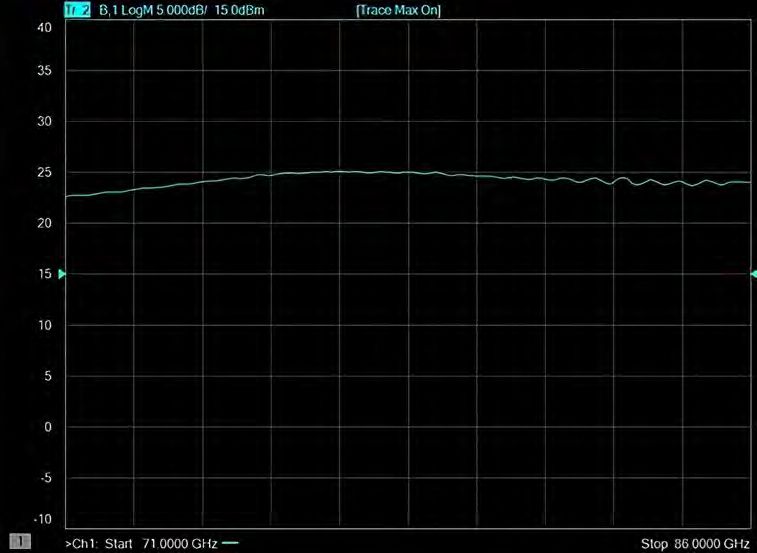This screenshot has height=553, width=757.
Task: Click the Trace Max On status text
Action: (x=398, y=10)
